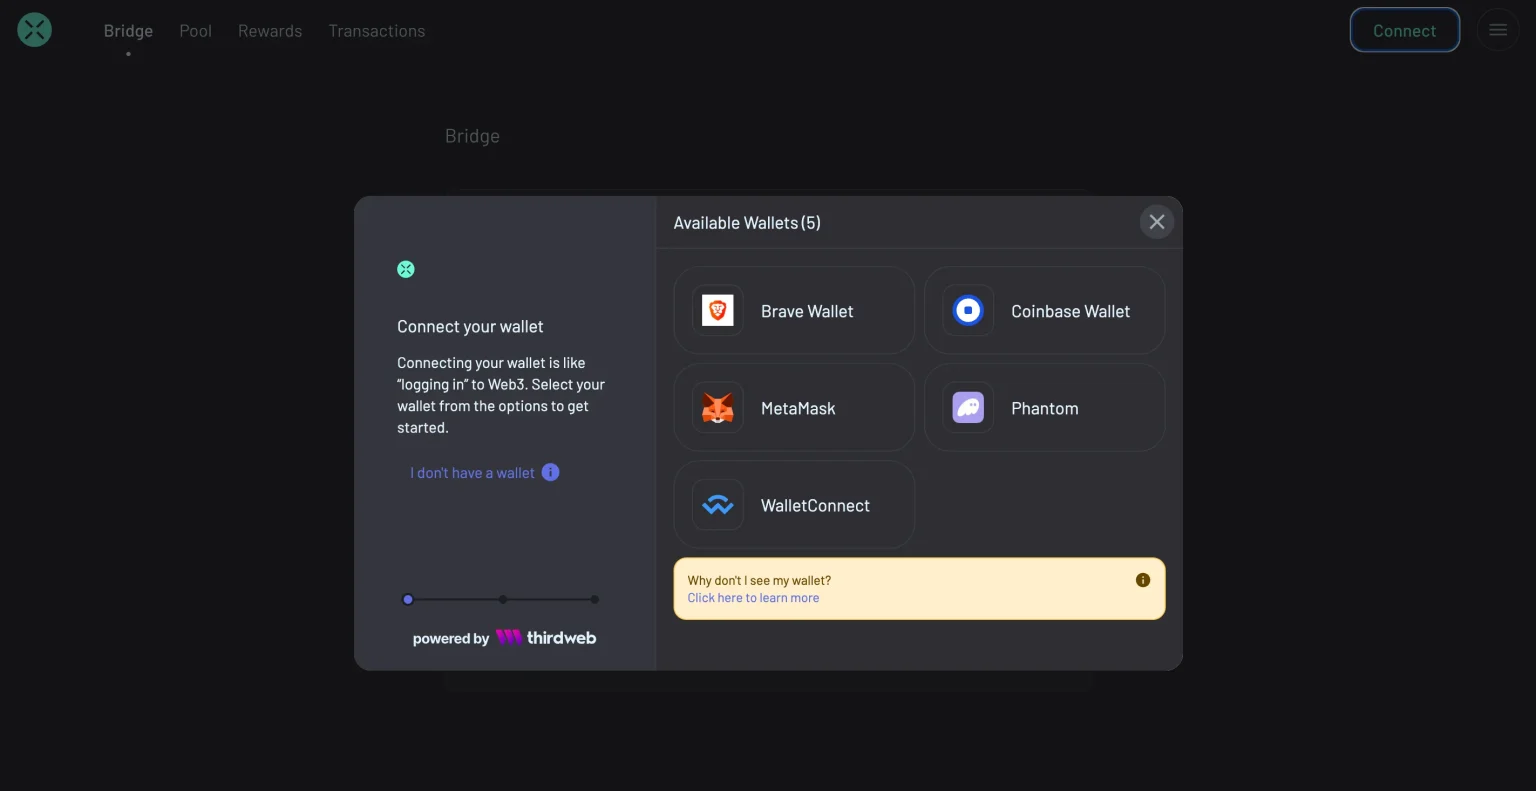Click here to learn more link
Viewport: 1536px width, 791px height.
tap(753, 598)
